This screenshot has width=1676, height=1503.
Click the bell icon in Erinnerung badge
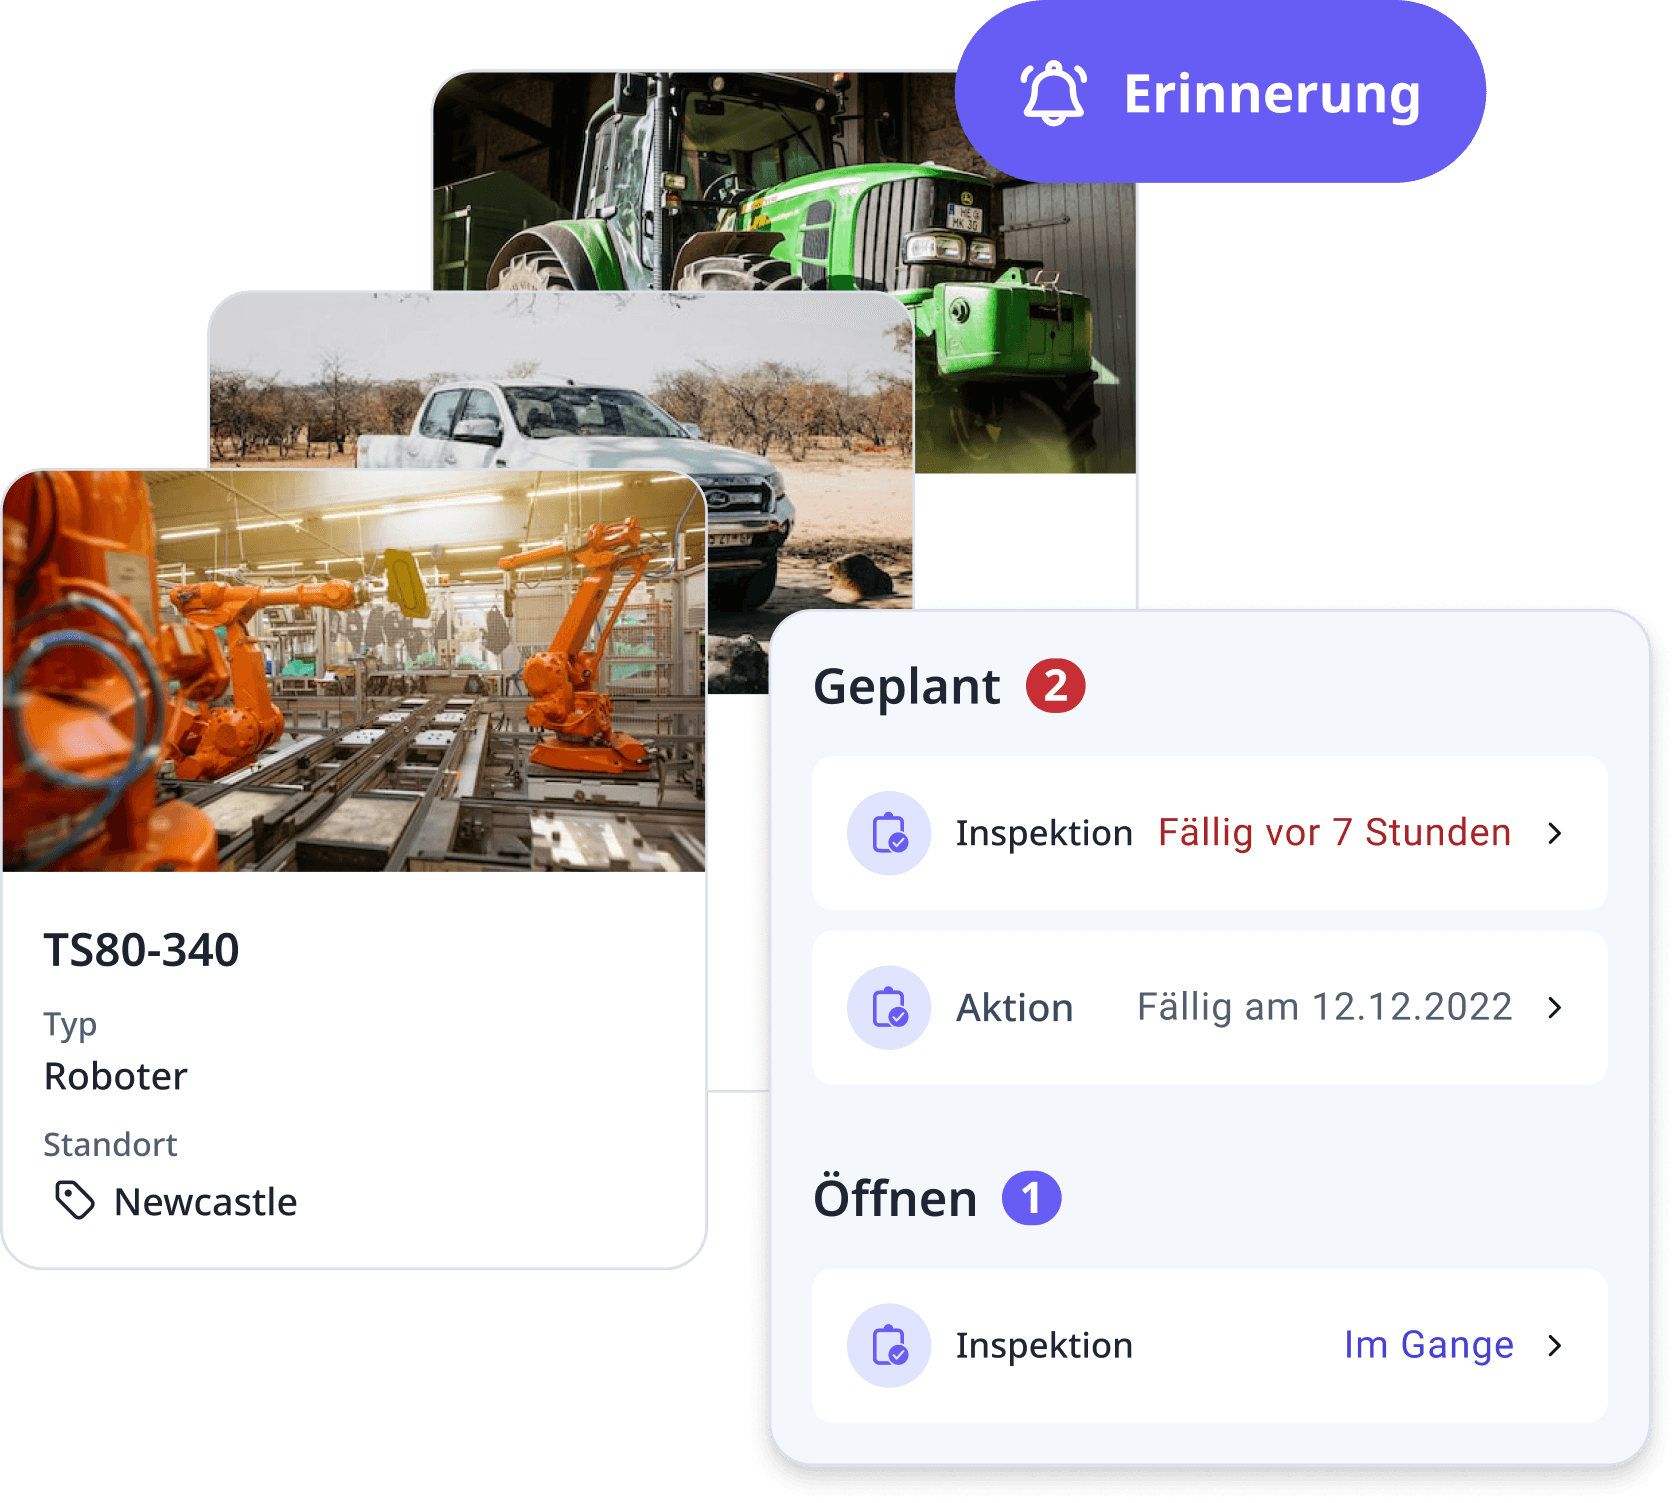[x=1052, y=93]
